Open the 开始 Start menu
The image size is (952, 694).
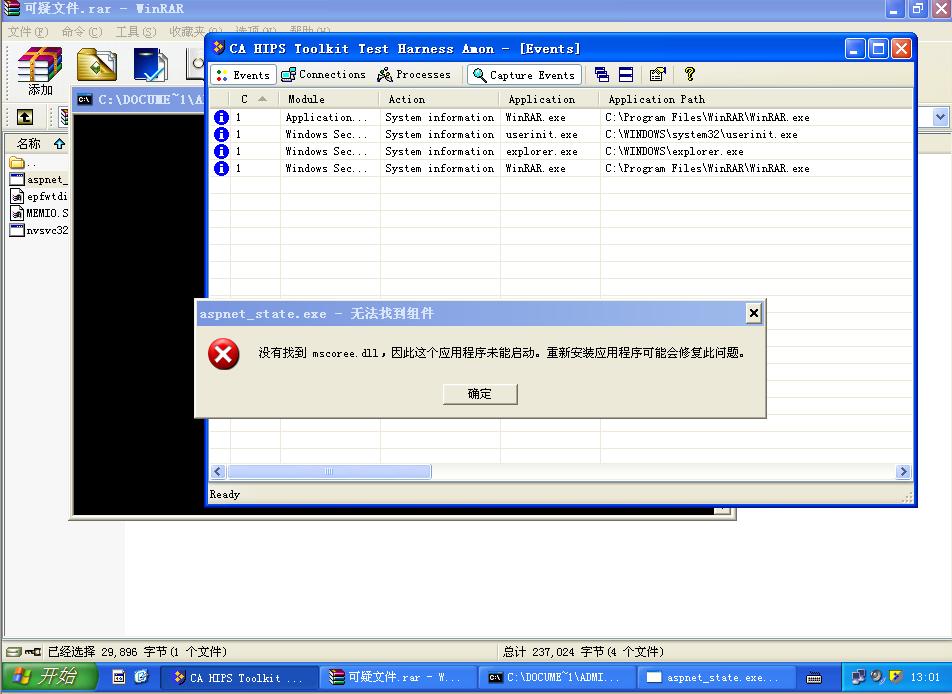pyautogui.click(x=50, y=676)
